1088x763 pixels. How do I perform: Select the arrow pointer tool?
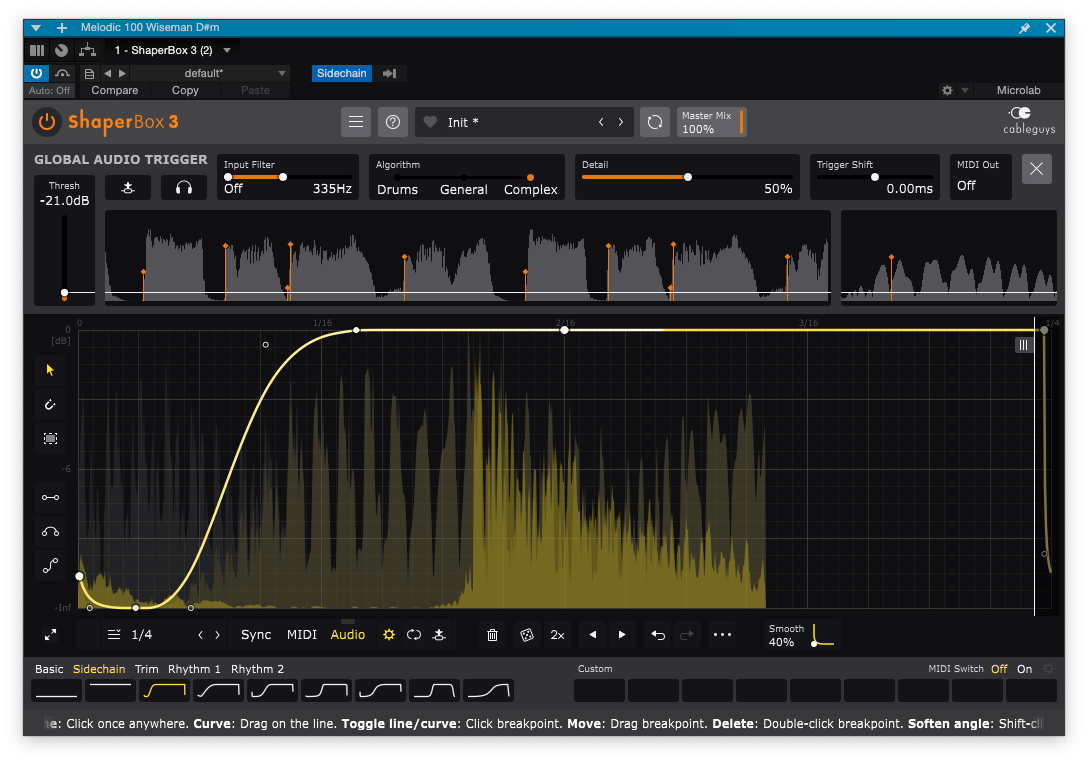(x=50, y=370)
